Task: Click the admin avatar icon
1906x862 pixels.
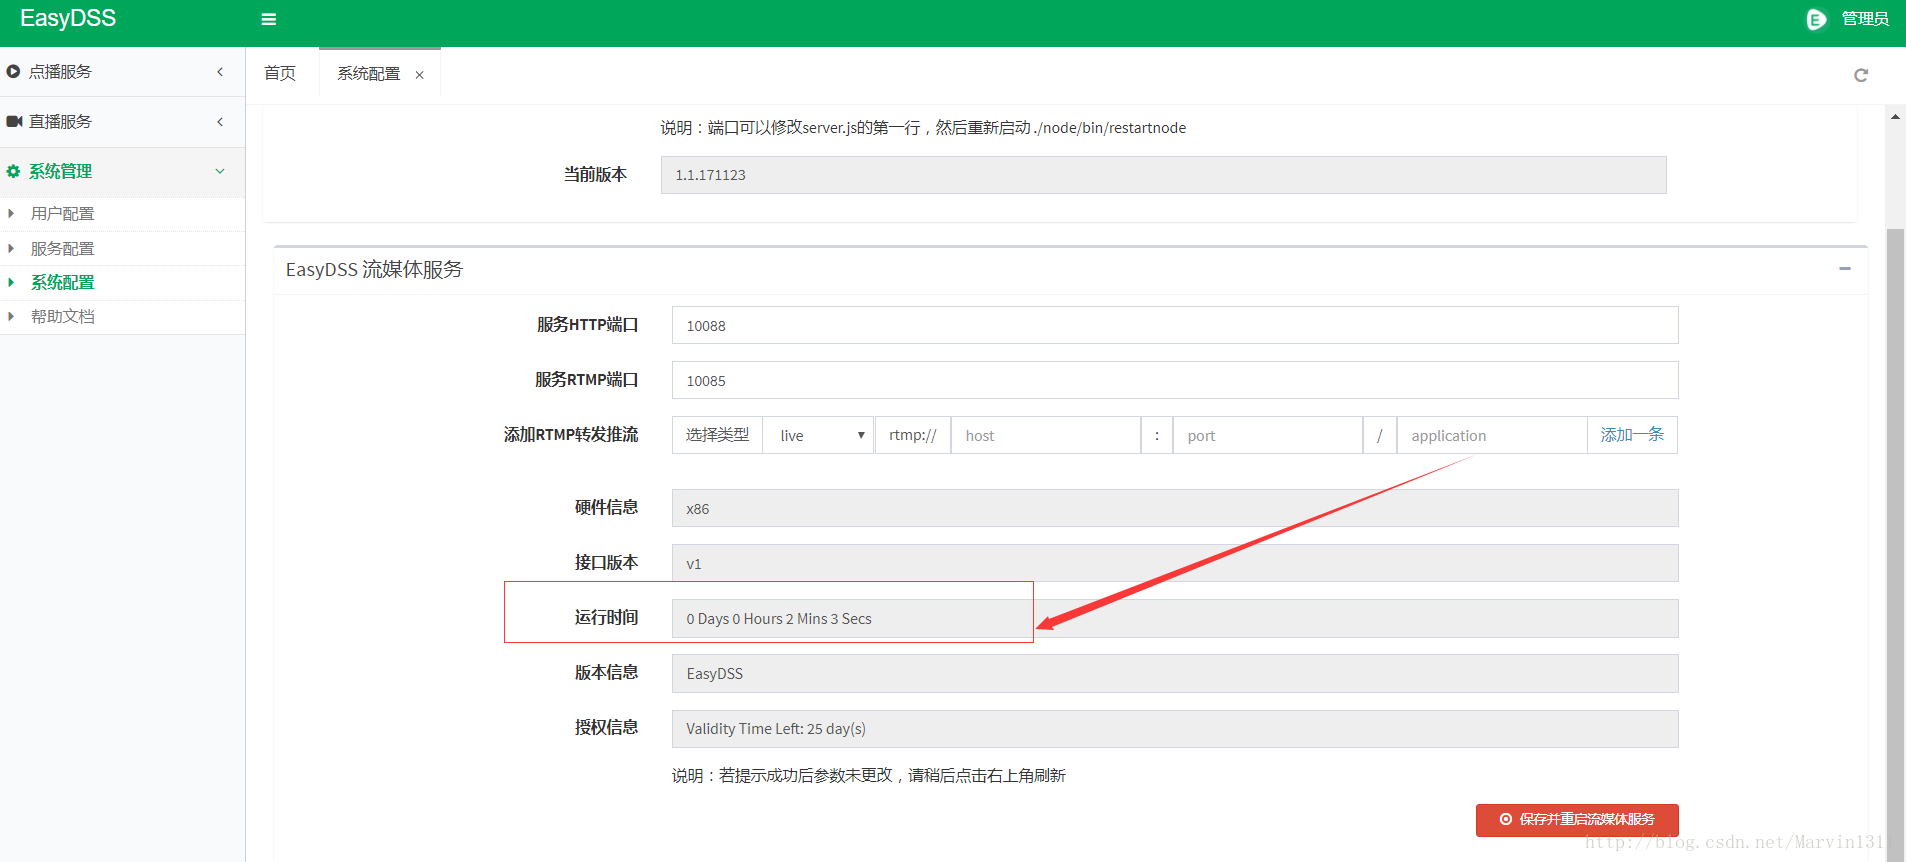Action: (x=1816, y=19)
